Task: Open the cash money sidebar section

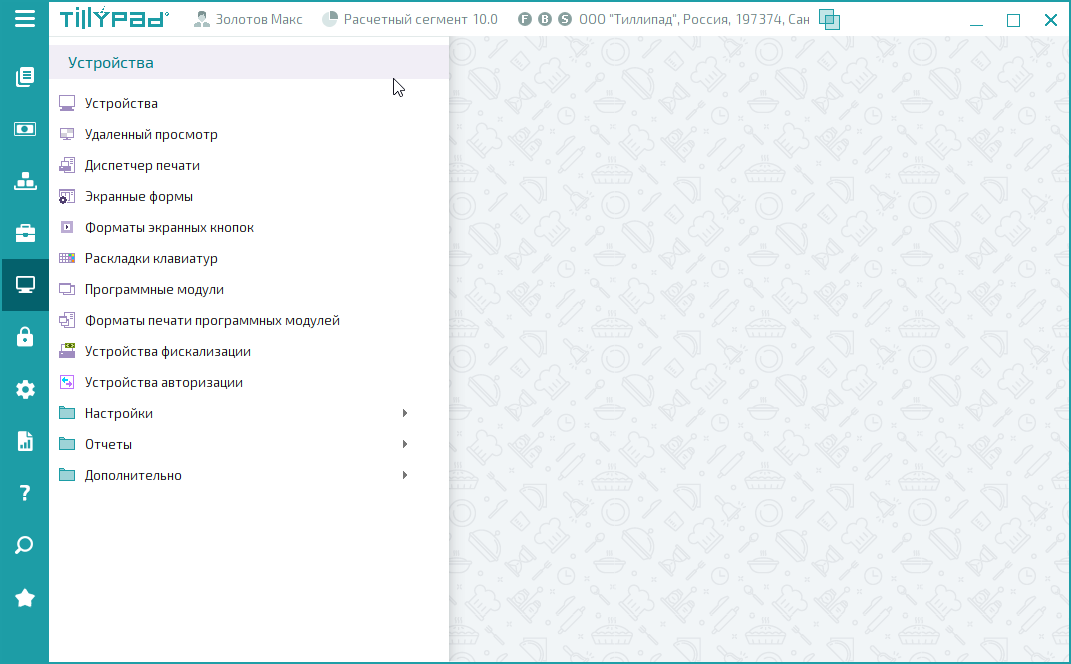Action: click(x=25, y=129)
